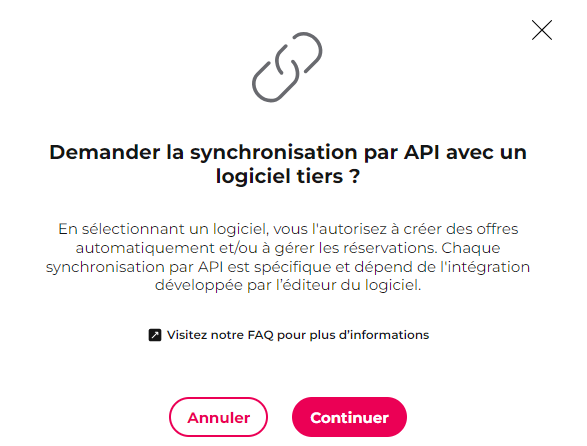Confirm with the Continuer button
The image size is (587, 446).
(349, 417)
